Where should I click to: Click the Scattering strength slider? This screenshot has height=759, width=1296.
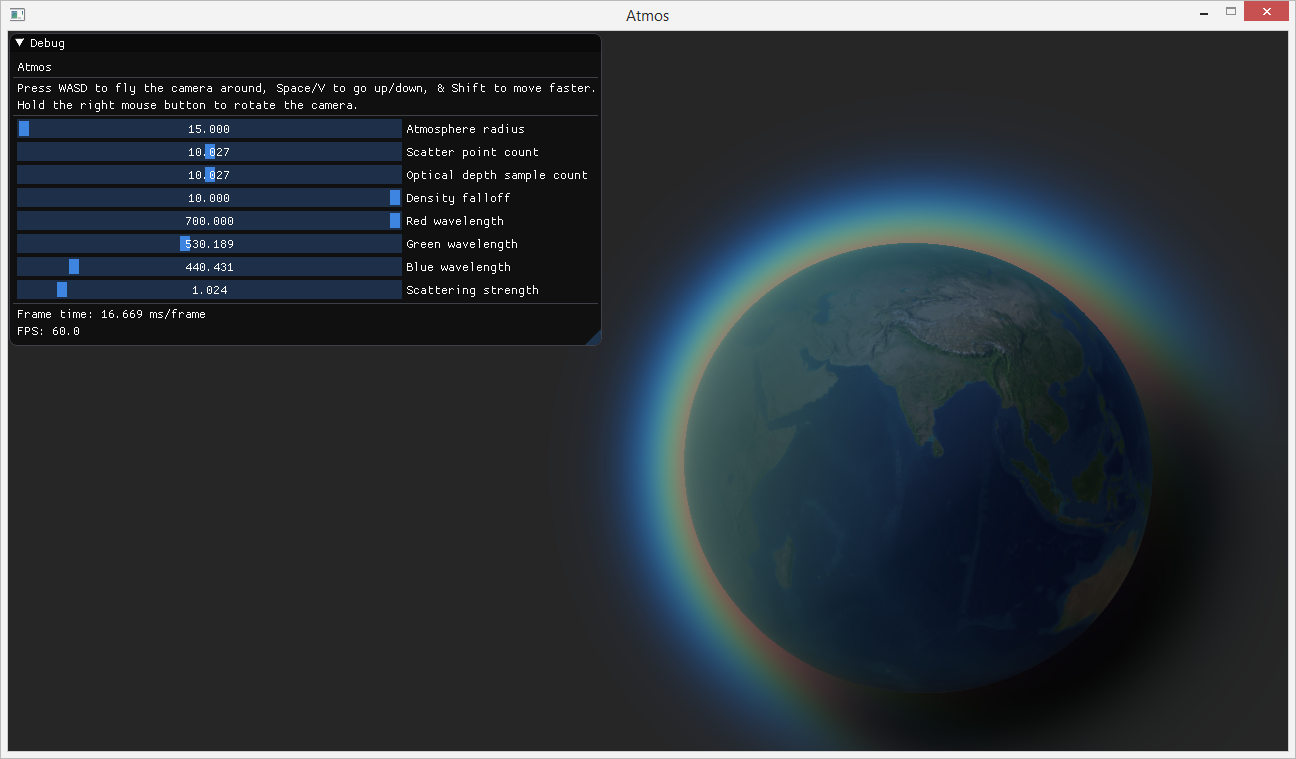209,290
